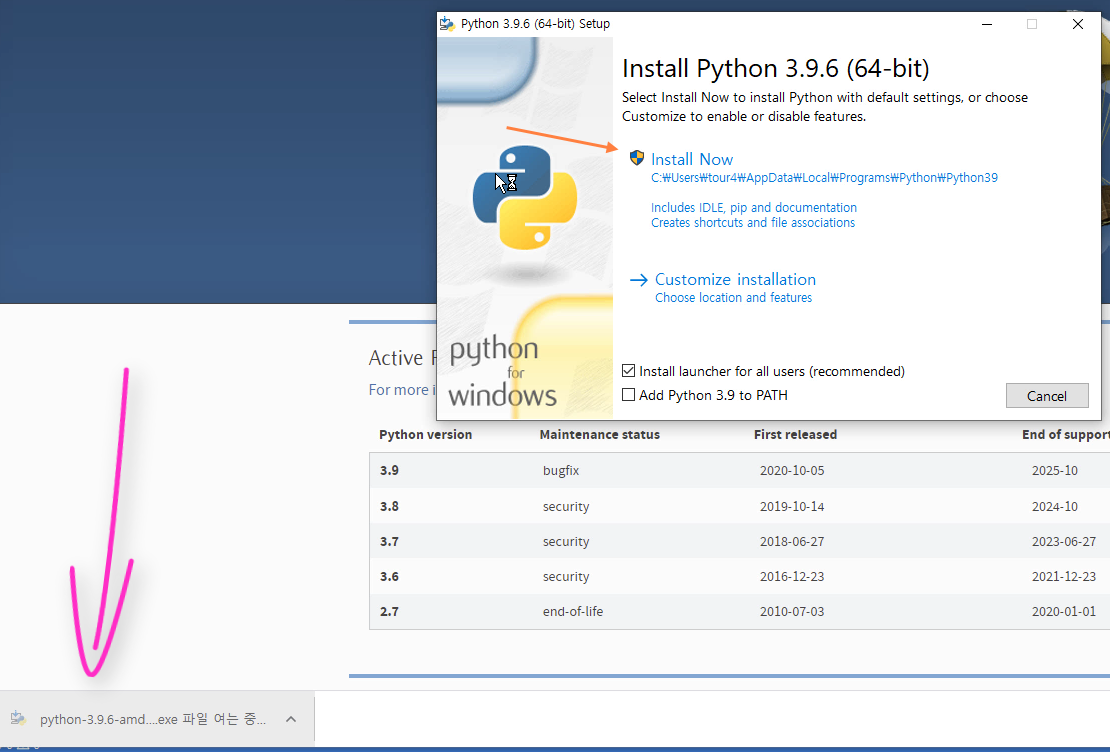Click the End of support column header
The image size is (1110, 752).
[x=1065, y=435]
